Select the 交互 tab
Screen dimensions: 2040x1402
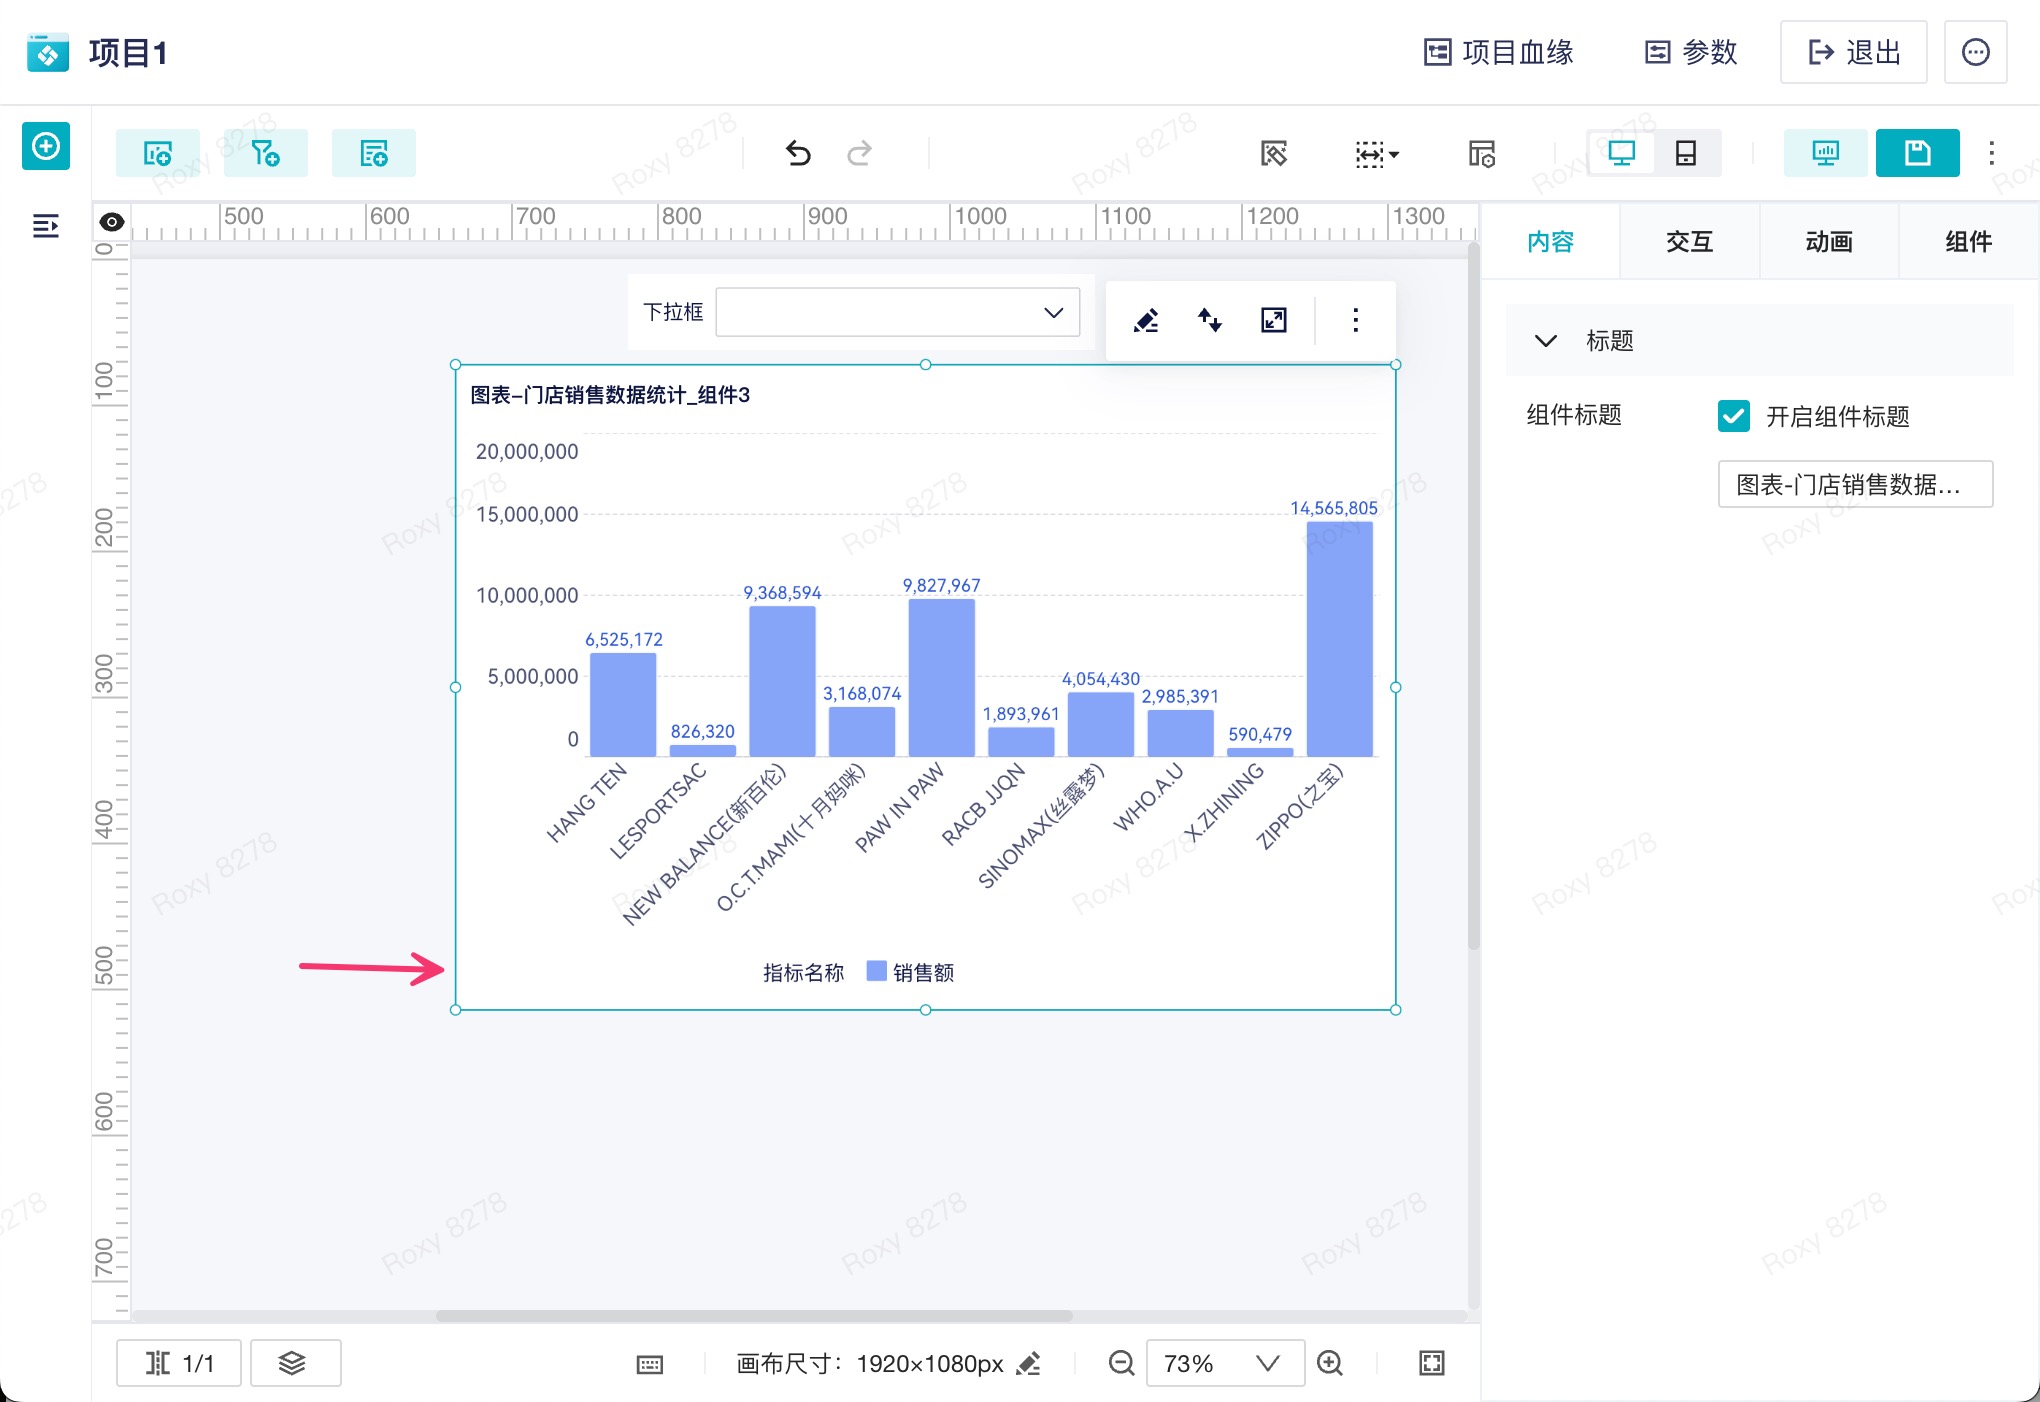pos(1690,241)
